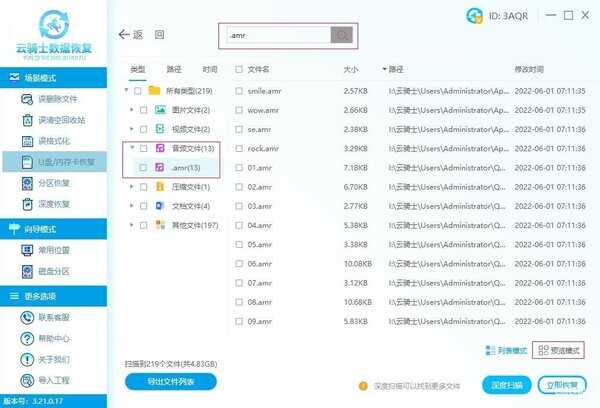600x408 pixels.
Task: Click 联系客服 phone icon
Action: coord(27,317)
